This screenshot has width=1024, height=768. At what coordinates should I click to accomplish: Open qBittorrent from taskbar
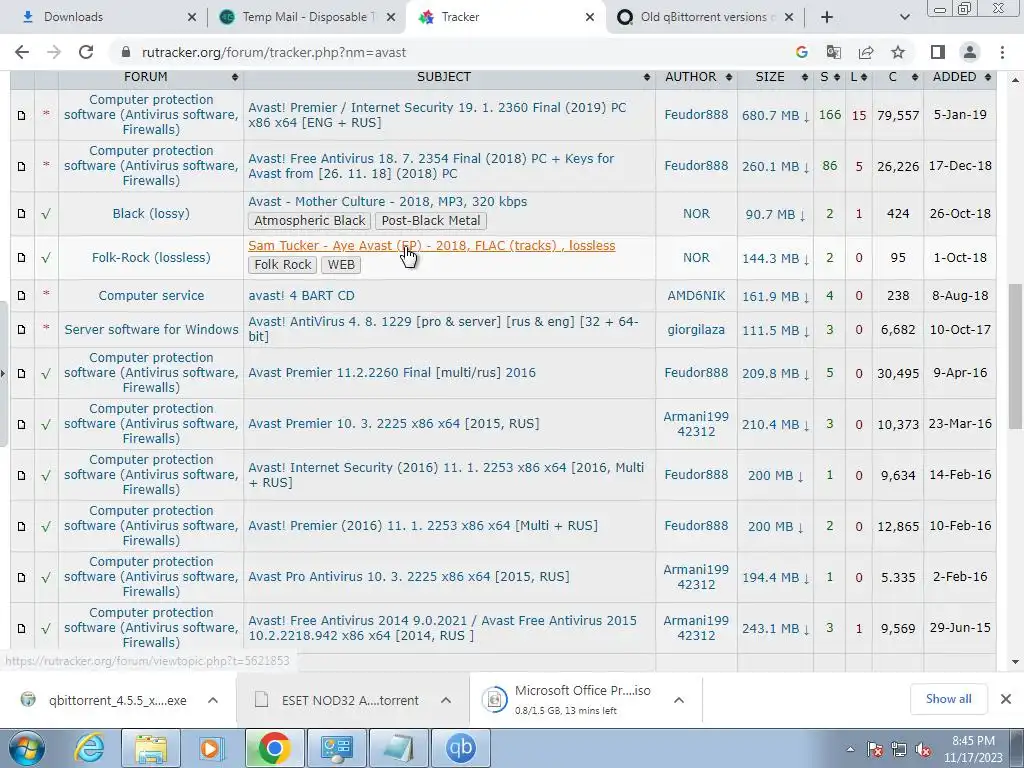point(460,748)
